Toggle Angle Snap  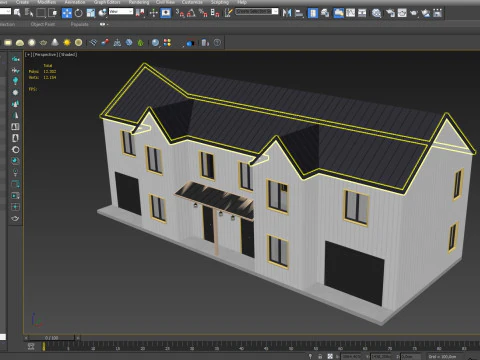coord(191,13)
